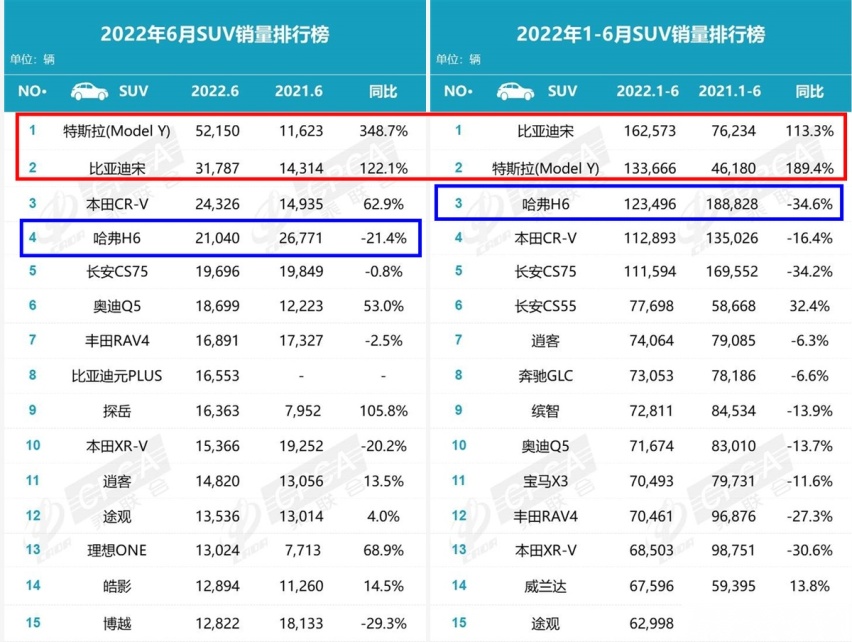Click 皓影 row name
The width and height of the screenshot is (852, 642).
tap(117, 586)
